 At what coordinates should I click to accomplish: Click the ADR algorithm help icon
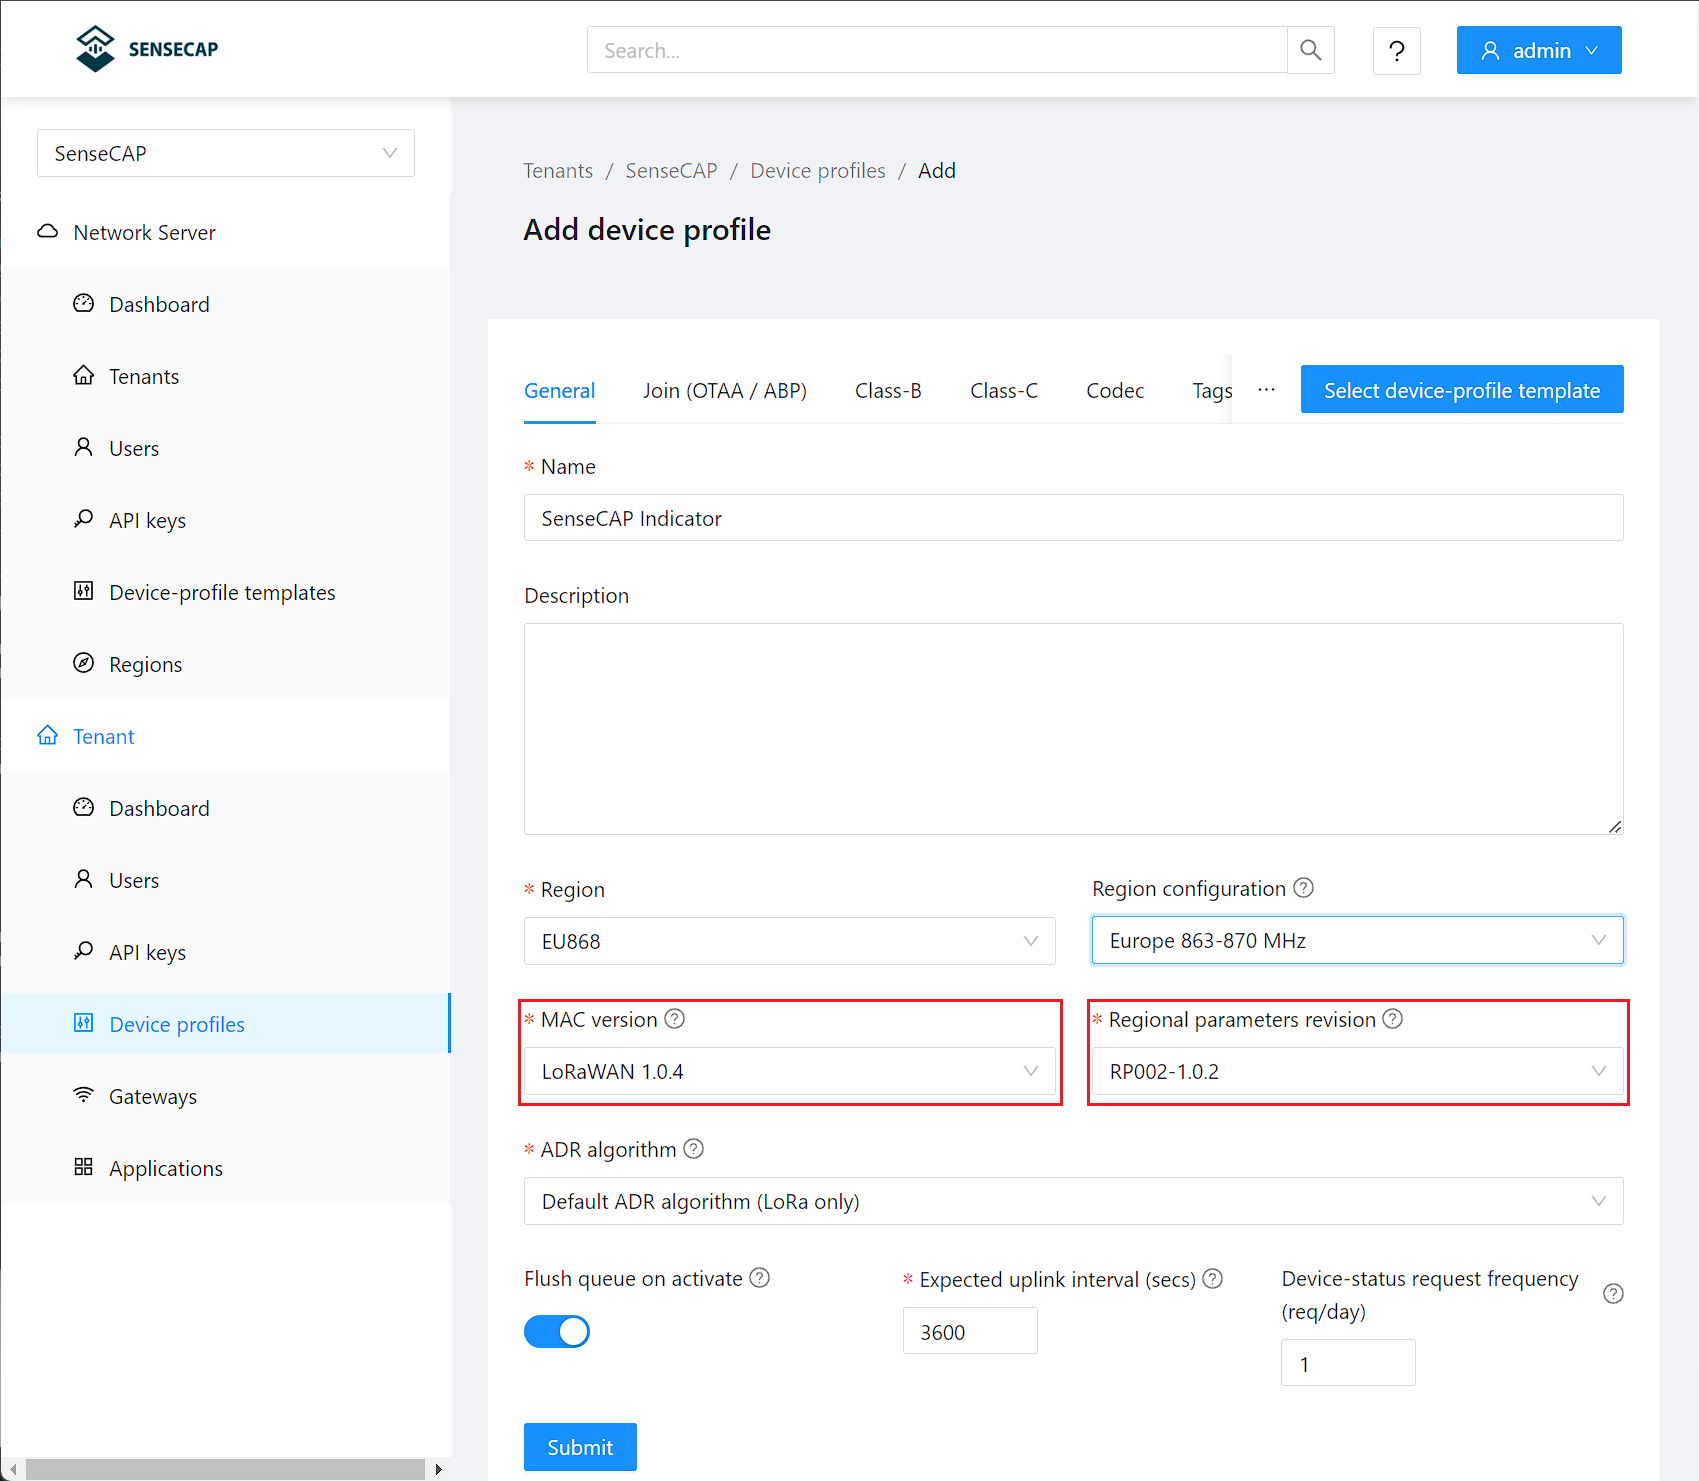[x=694, y=1149]
